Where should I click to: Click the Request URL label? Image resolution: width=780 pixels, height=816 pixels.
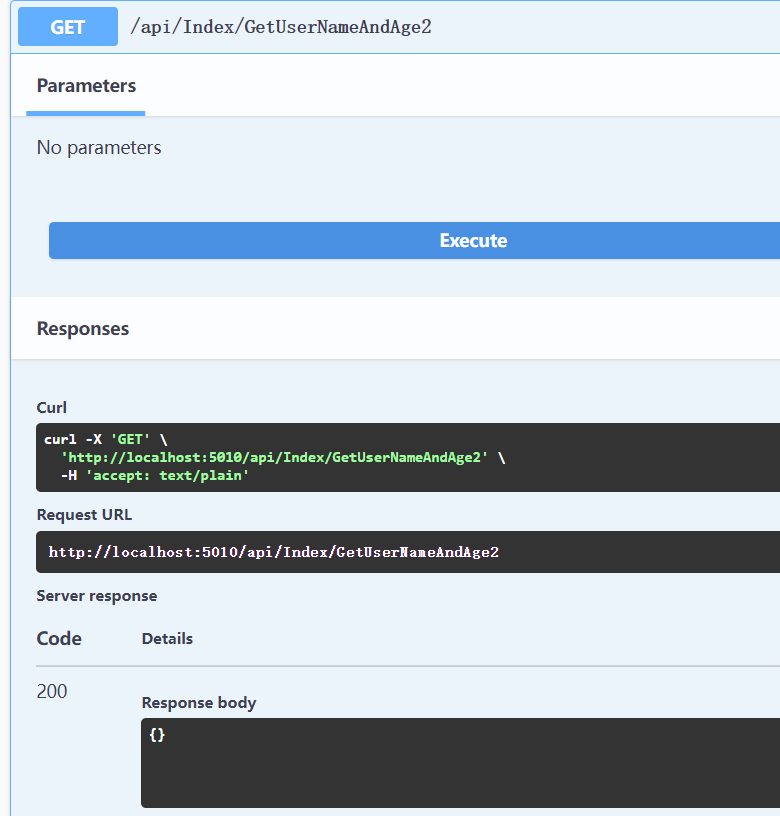coord(84,515)
